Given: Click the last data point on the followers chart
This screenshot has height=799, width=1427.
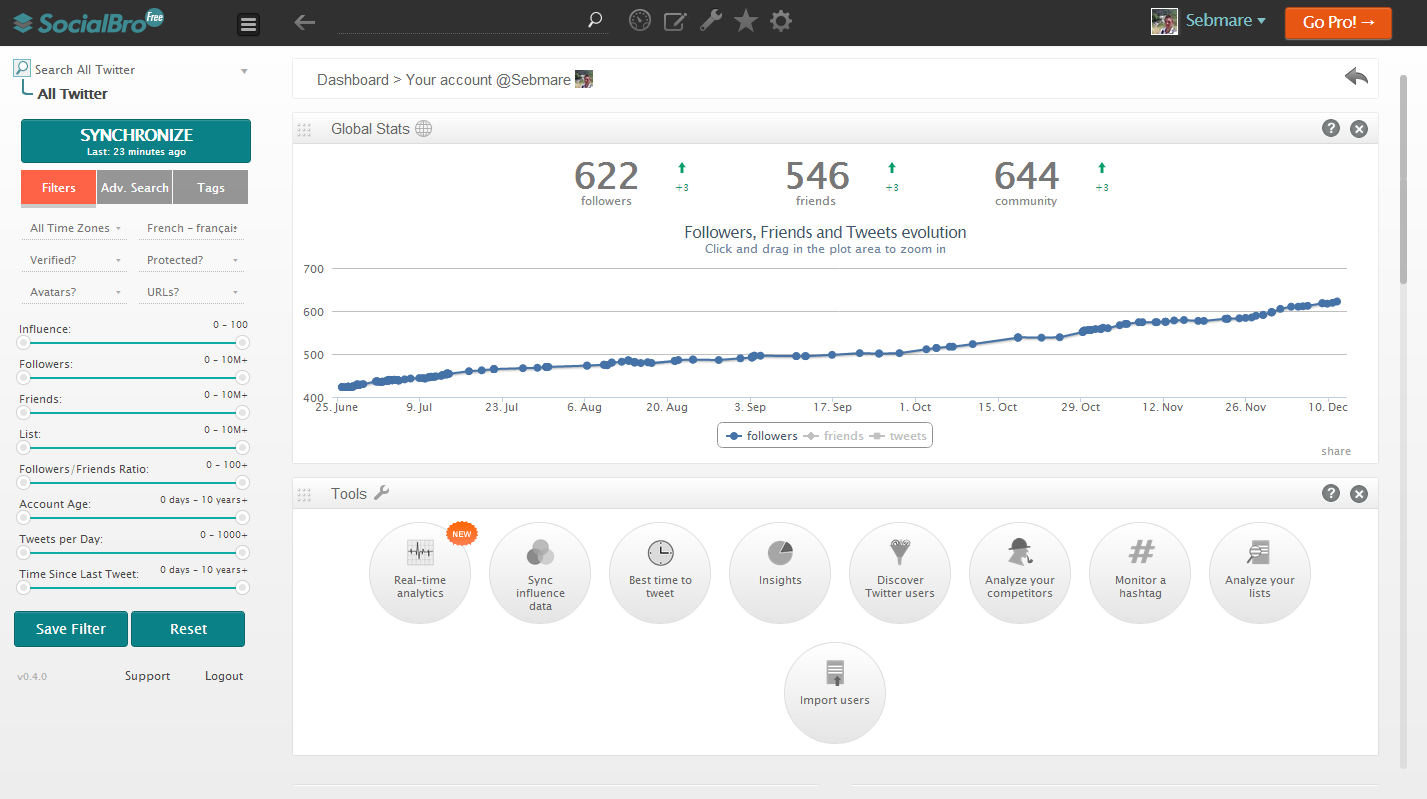Looking at the screenshot, I should [1336, 301].
